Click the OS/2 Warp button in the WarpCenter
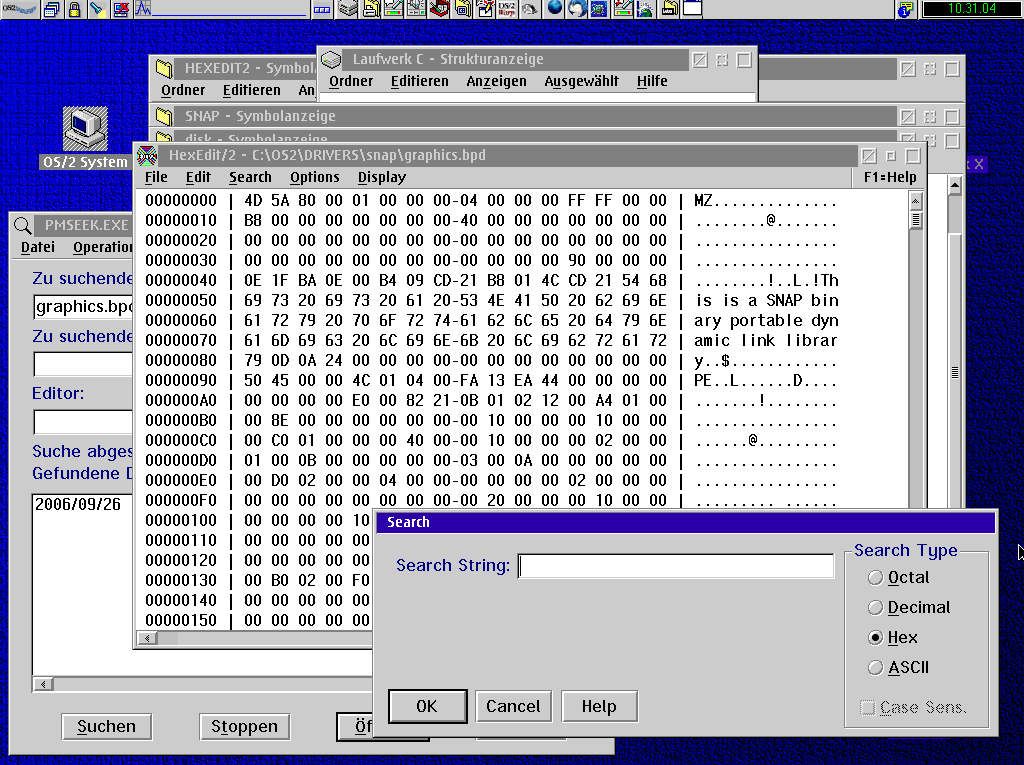1024x765 pixels. [19, 8]
